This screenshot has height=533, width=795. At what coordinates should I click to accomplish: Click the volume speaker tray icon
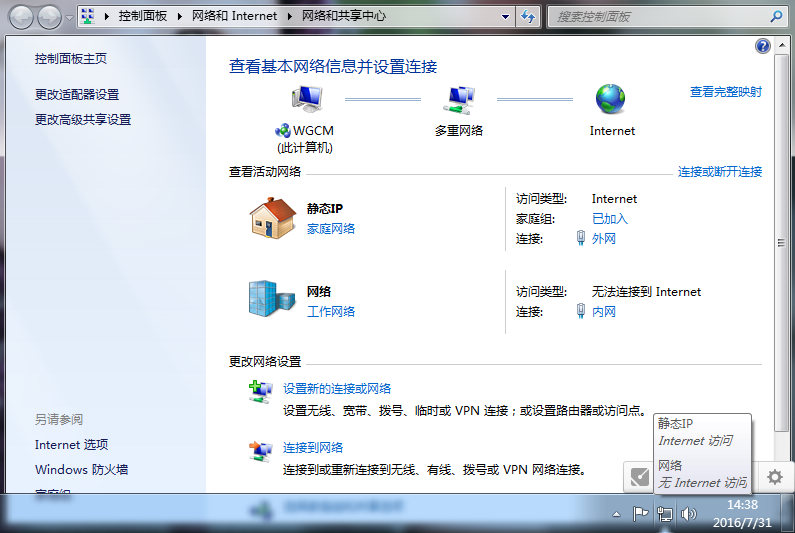tap(688, 514)
